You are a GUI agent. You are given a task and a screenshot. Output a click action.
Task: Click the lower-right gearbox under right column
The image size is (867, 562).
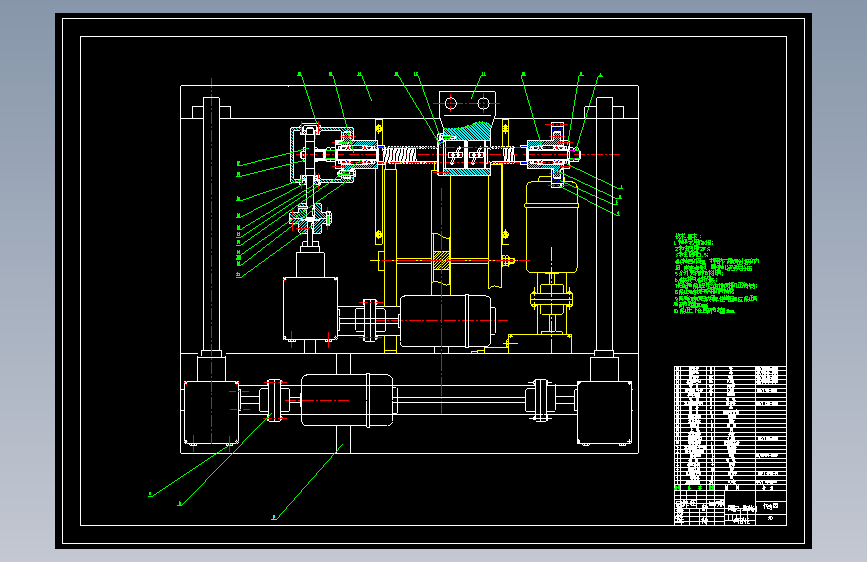604,413
